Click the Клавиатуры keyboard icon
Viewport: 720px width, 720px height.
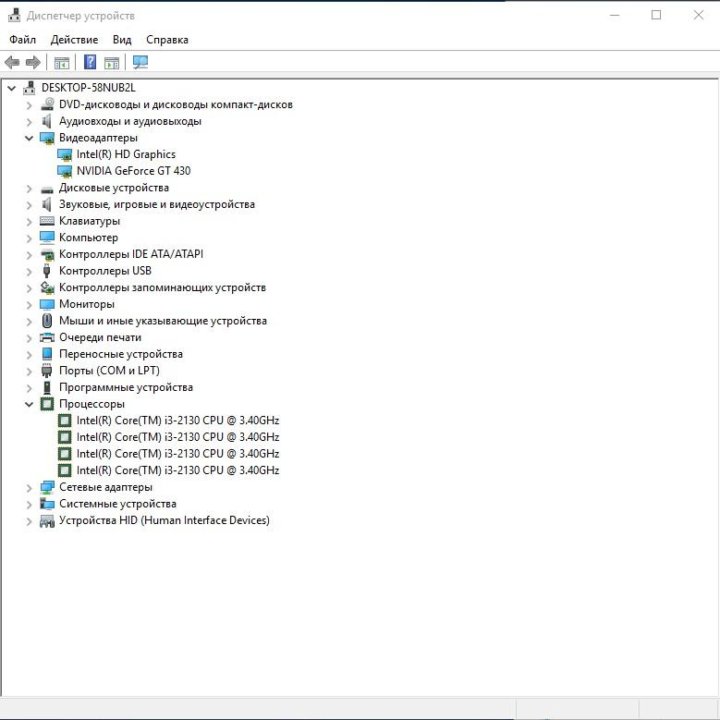pyautogui.click(x=47, y=221)
